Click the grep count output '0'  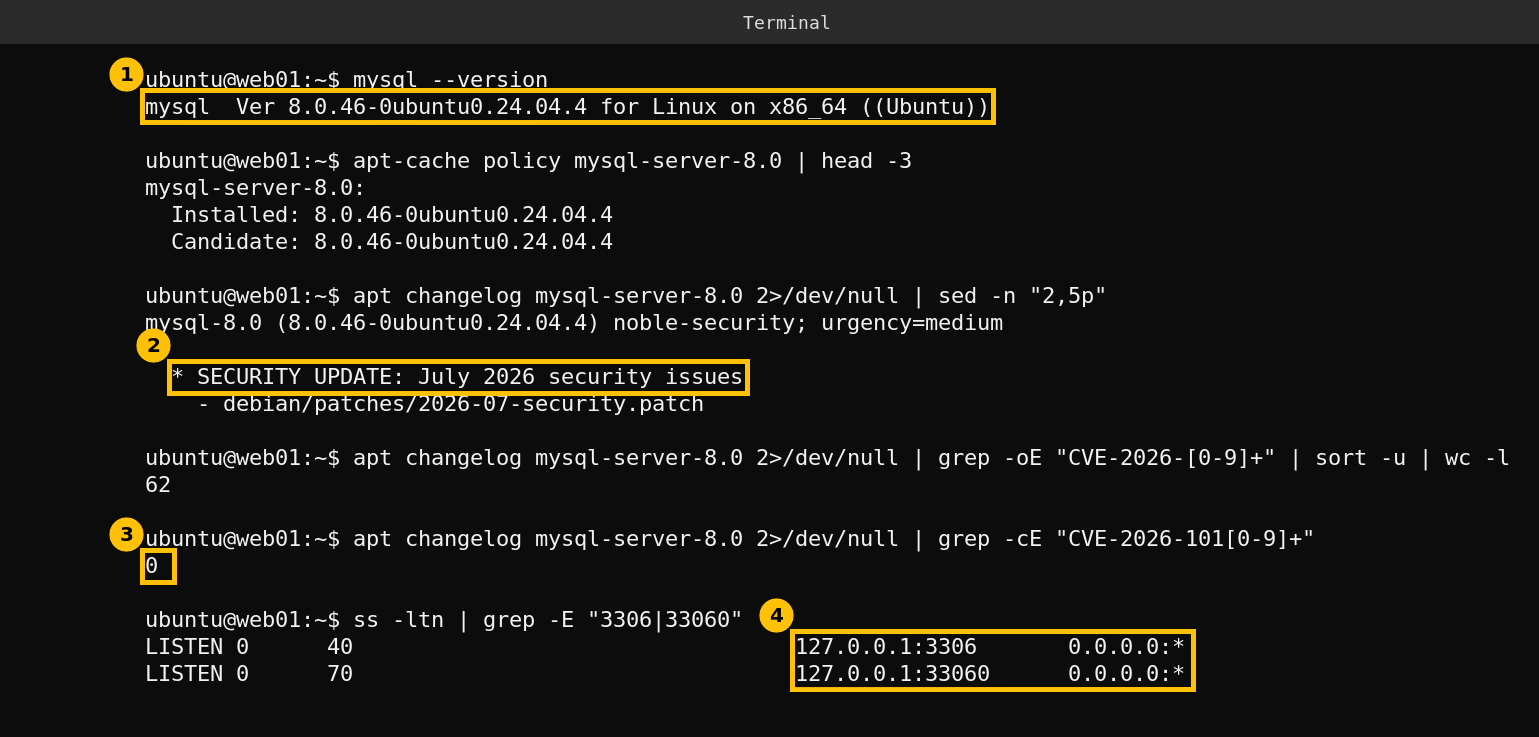pos(152,566)
